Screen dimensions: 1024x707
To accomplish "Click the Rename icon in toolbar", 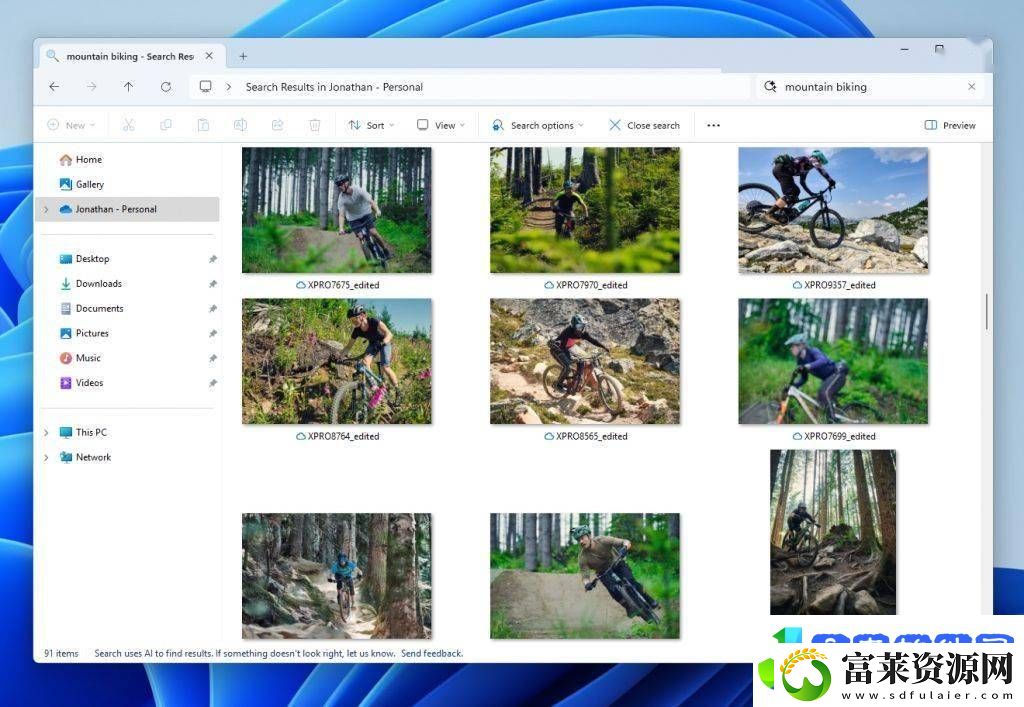I will (x=240, y=125).
